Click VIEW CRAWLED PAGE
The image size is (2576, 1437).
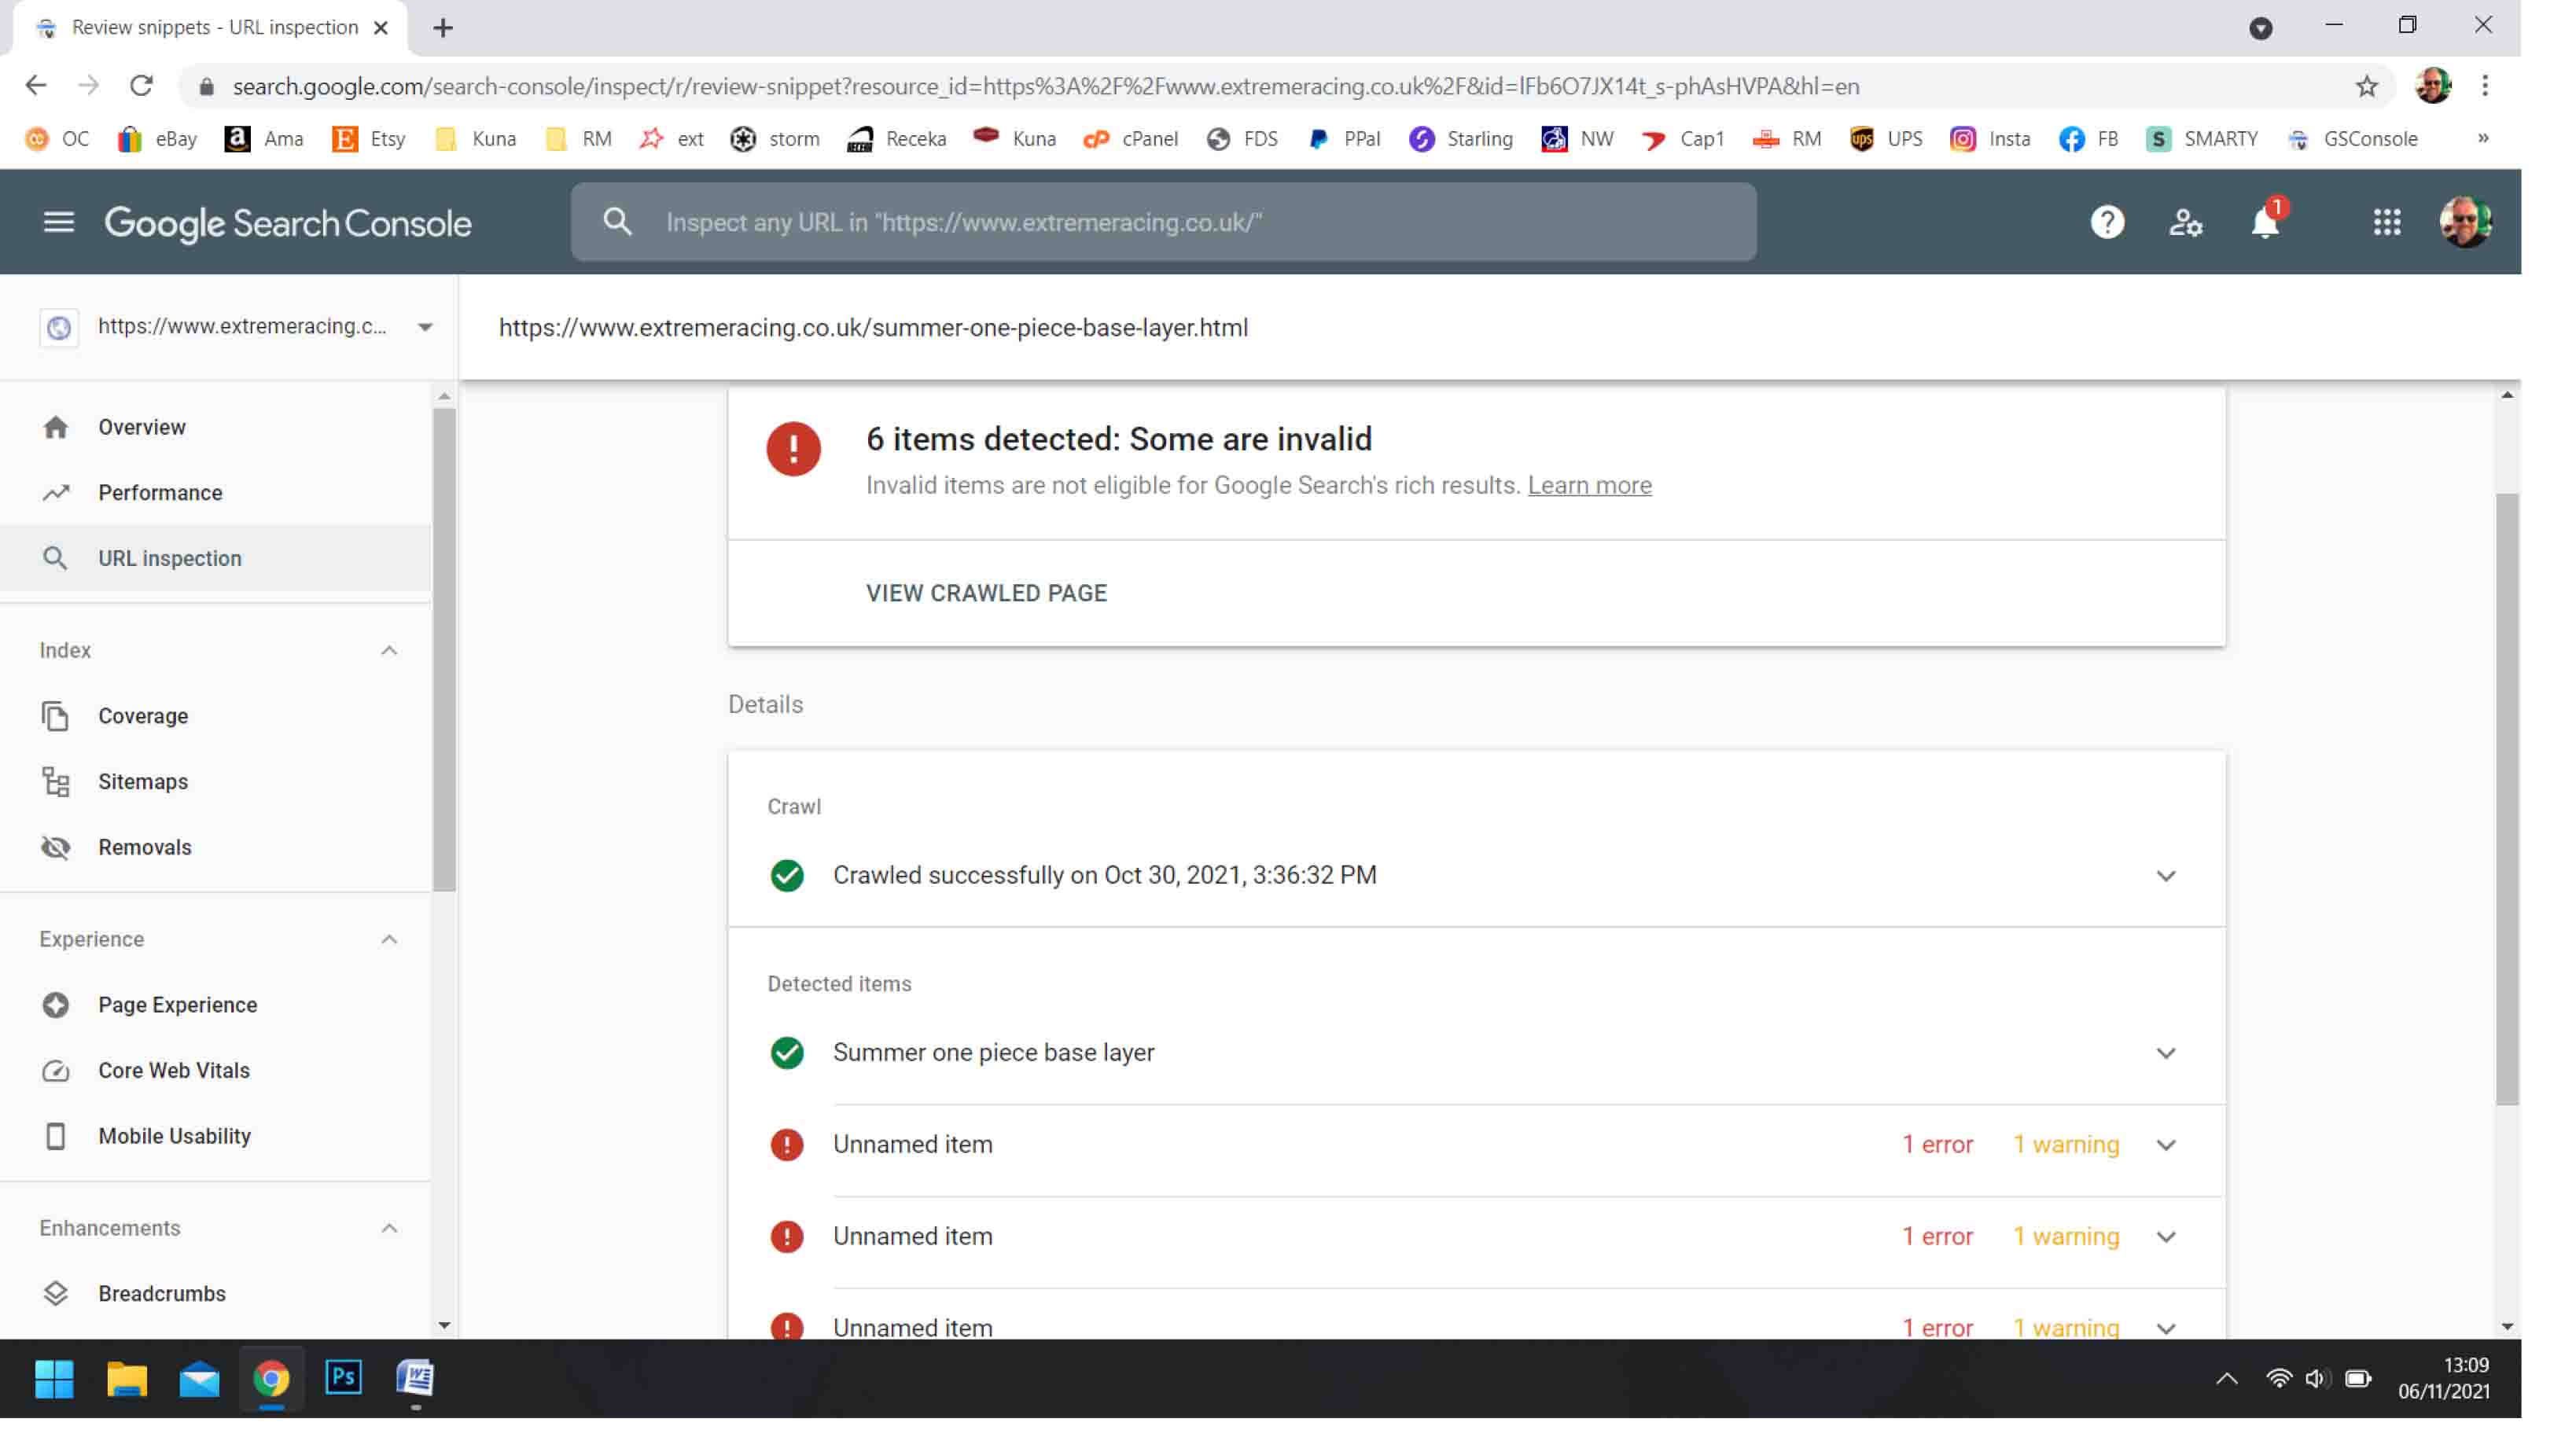point(985,592)
